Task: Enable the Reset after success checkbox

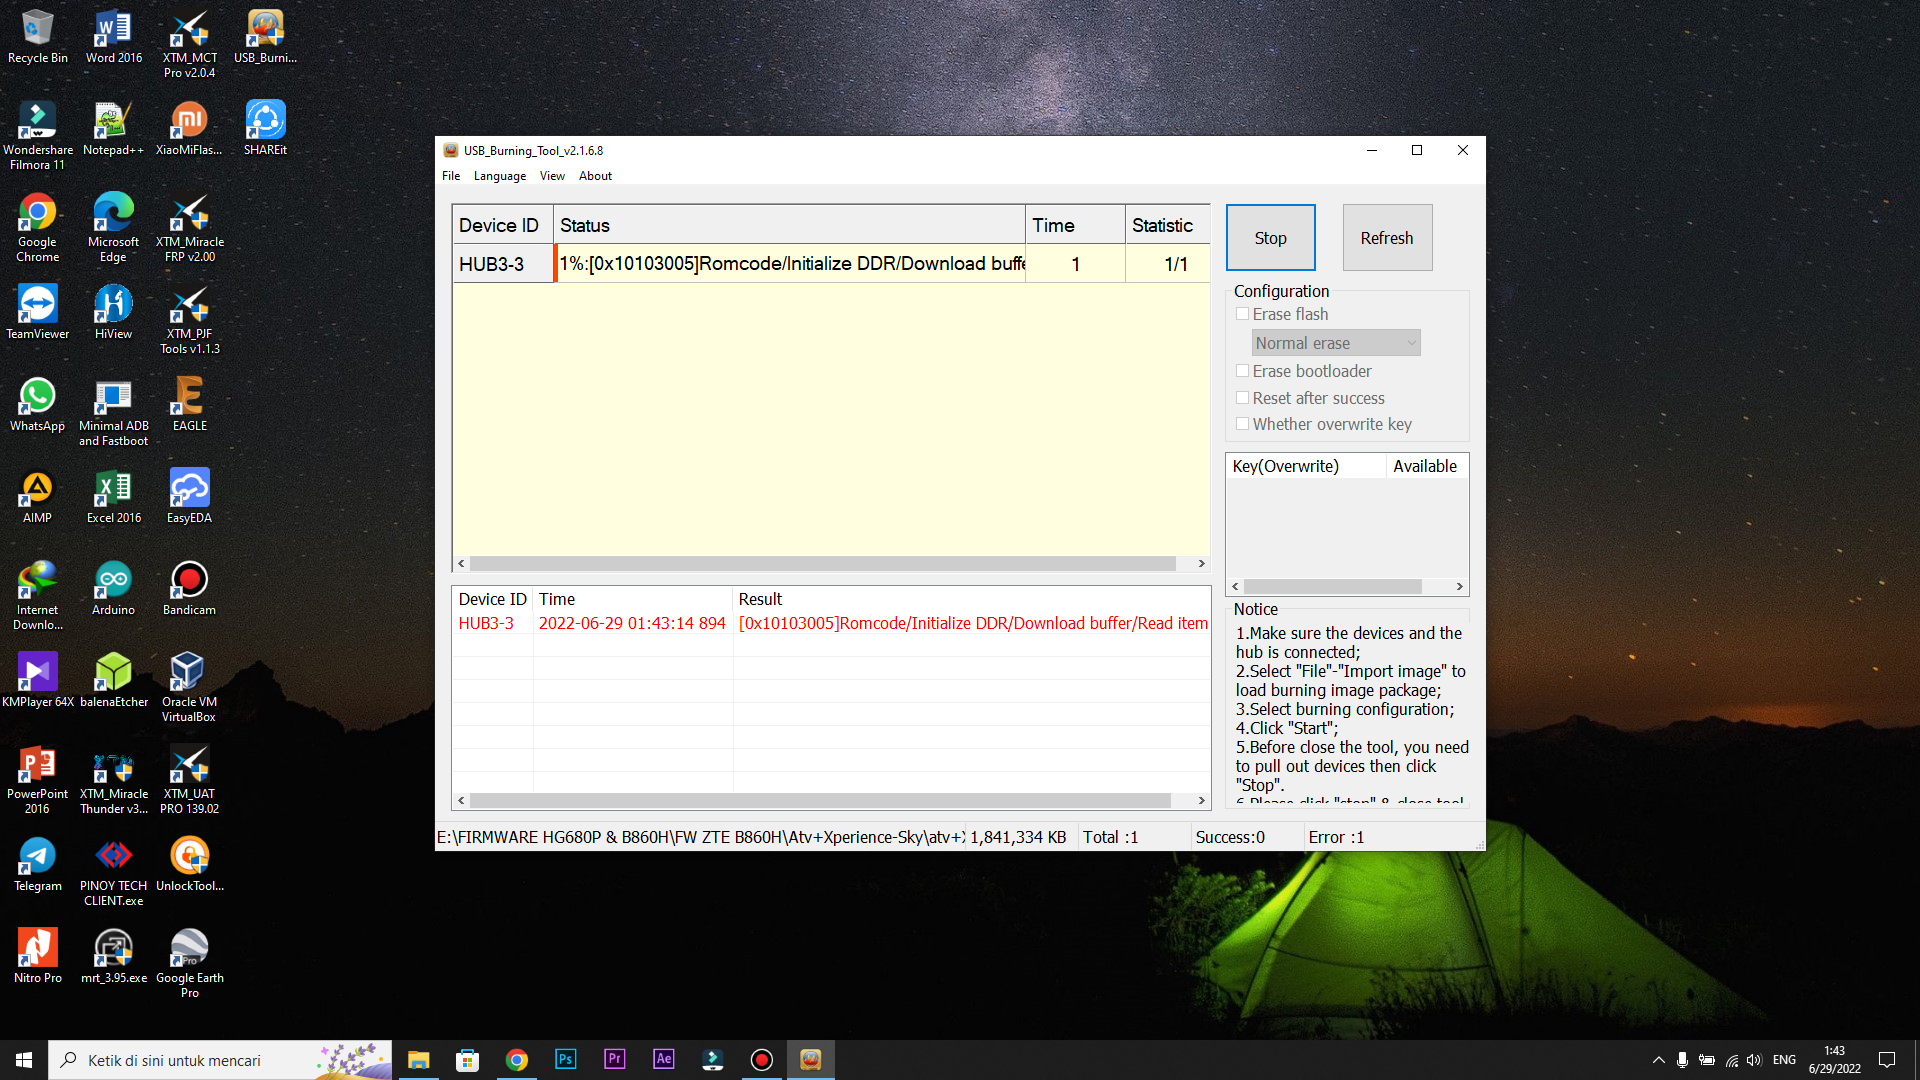Action: tap(1241, 397)
